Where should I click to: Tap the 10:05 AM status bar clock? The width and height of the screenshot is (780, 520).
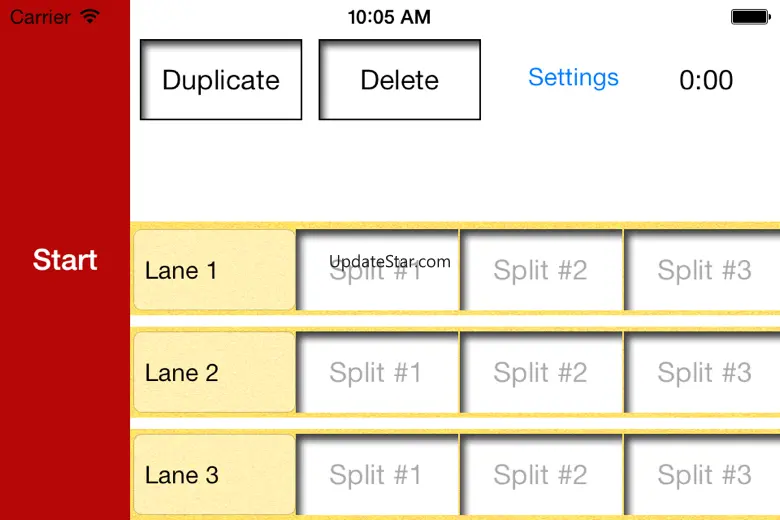point(389,17)
